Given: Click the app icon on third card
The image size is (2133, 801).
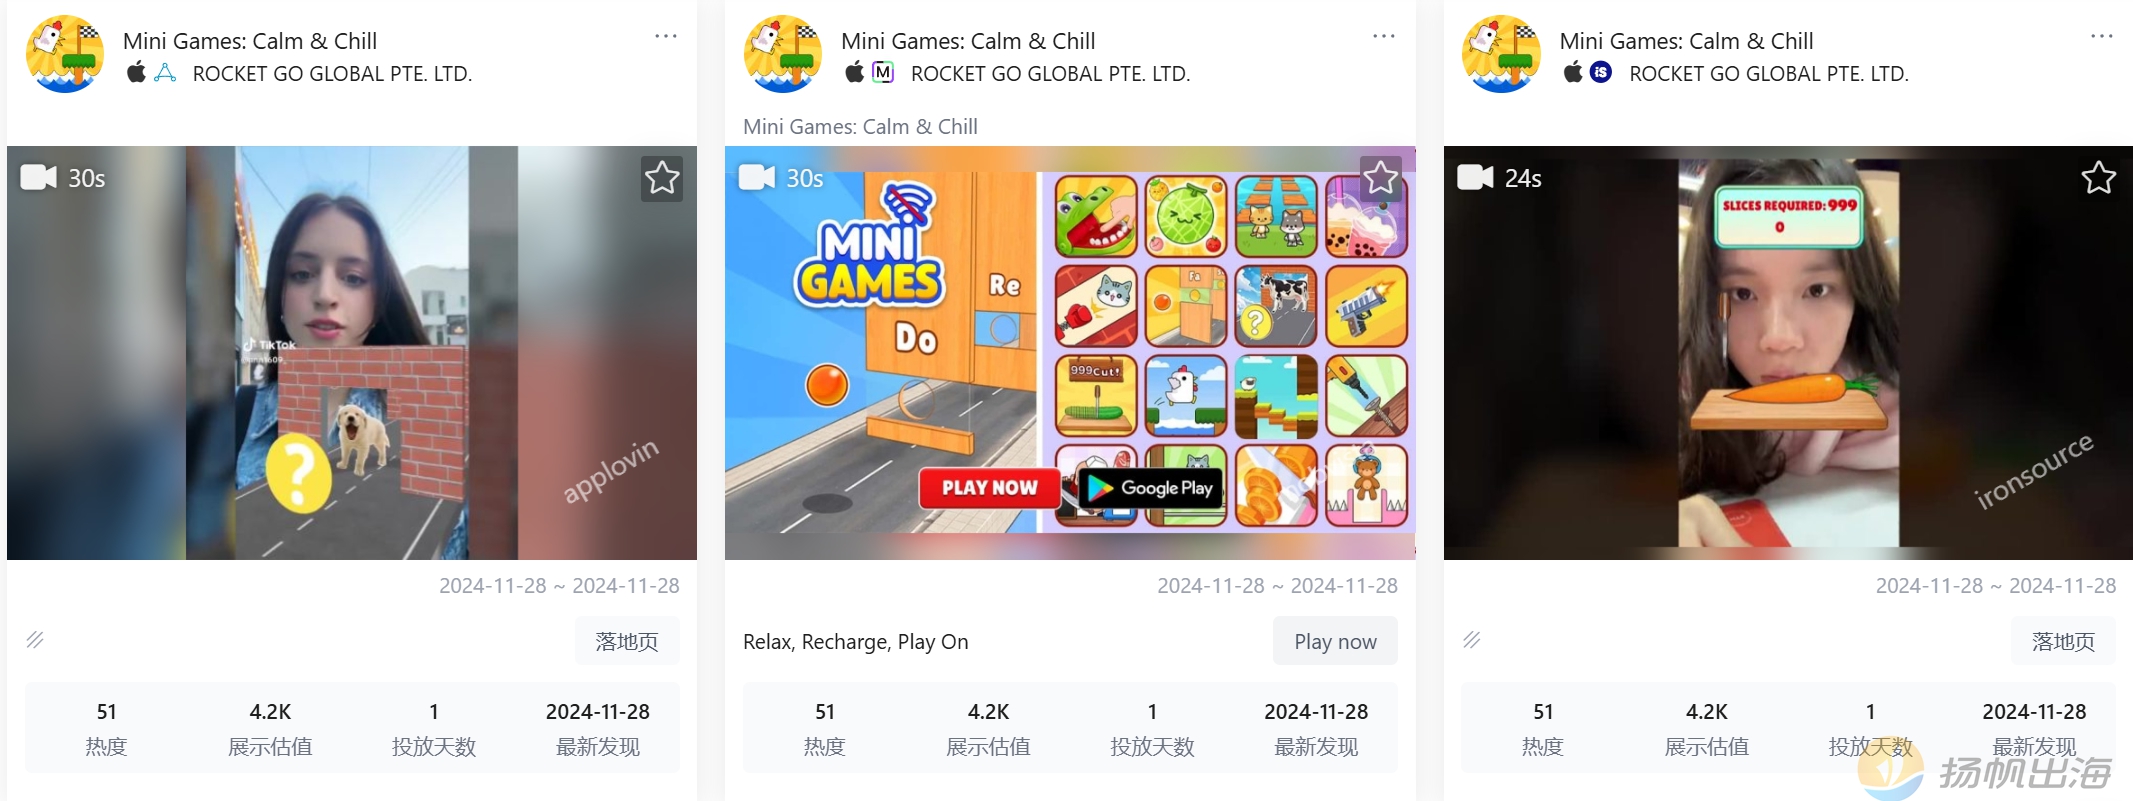Looking at the screenshot, I should [1501, 54].
